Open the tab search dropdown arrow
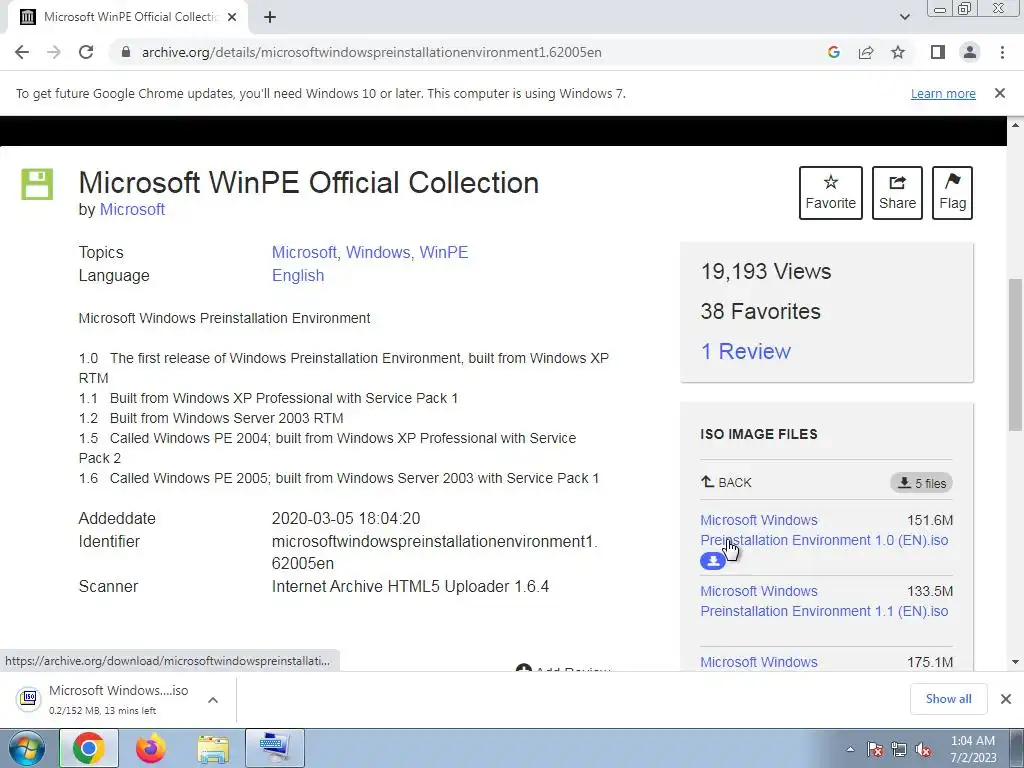 pos(904,17)
